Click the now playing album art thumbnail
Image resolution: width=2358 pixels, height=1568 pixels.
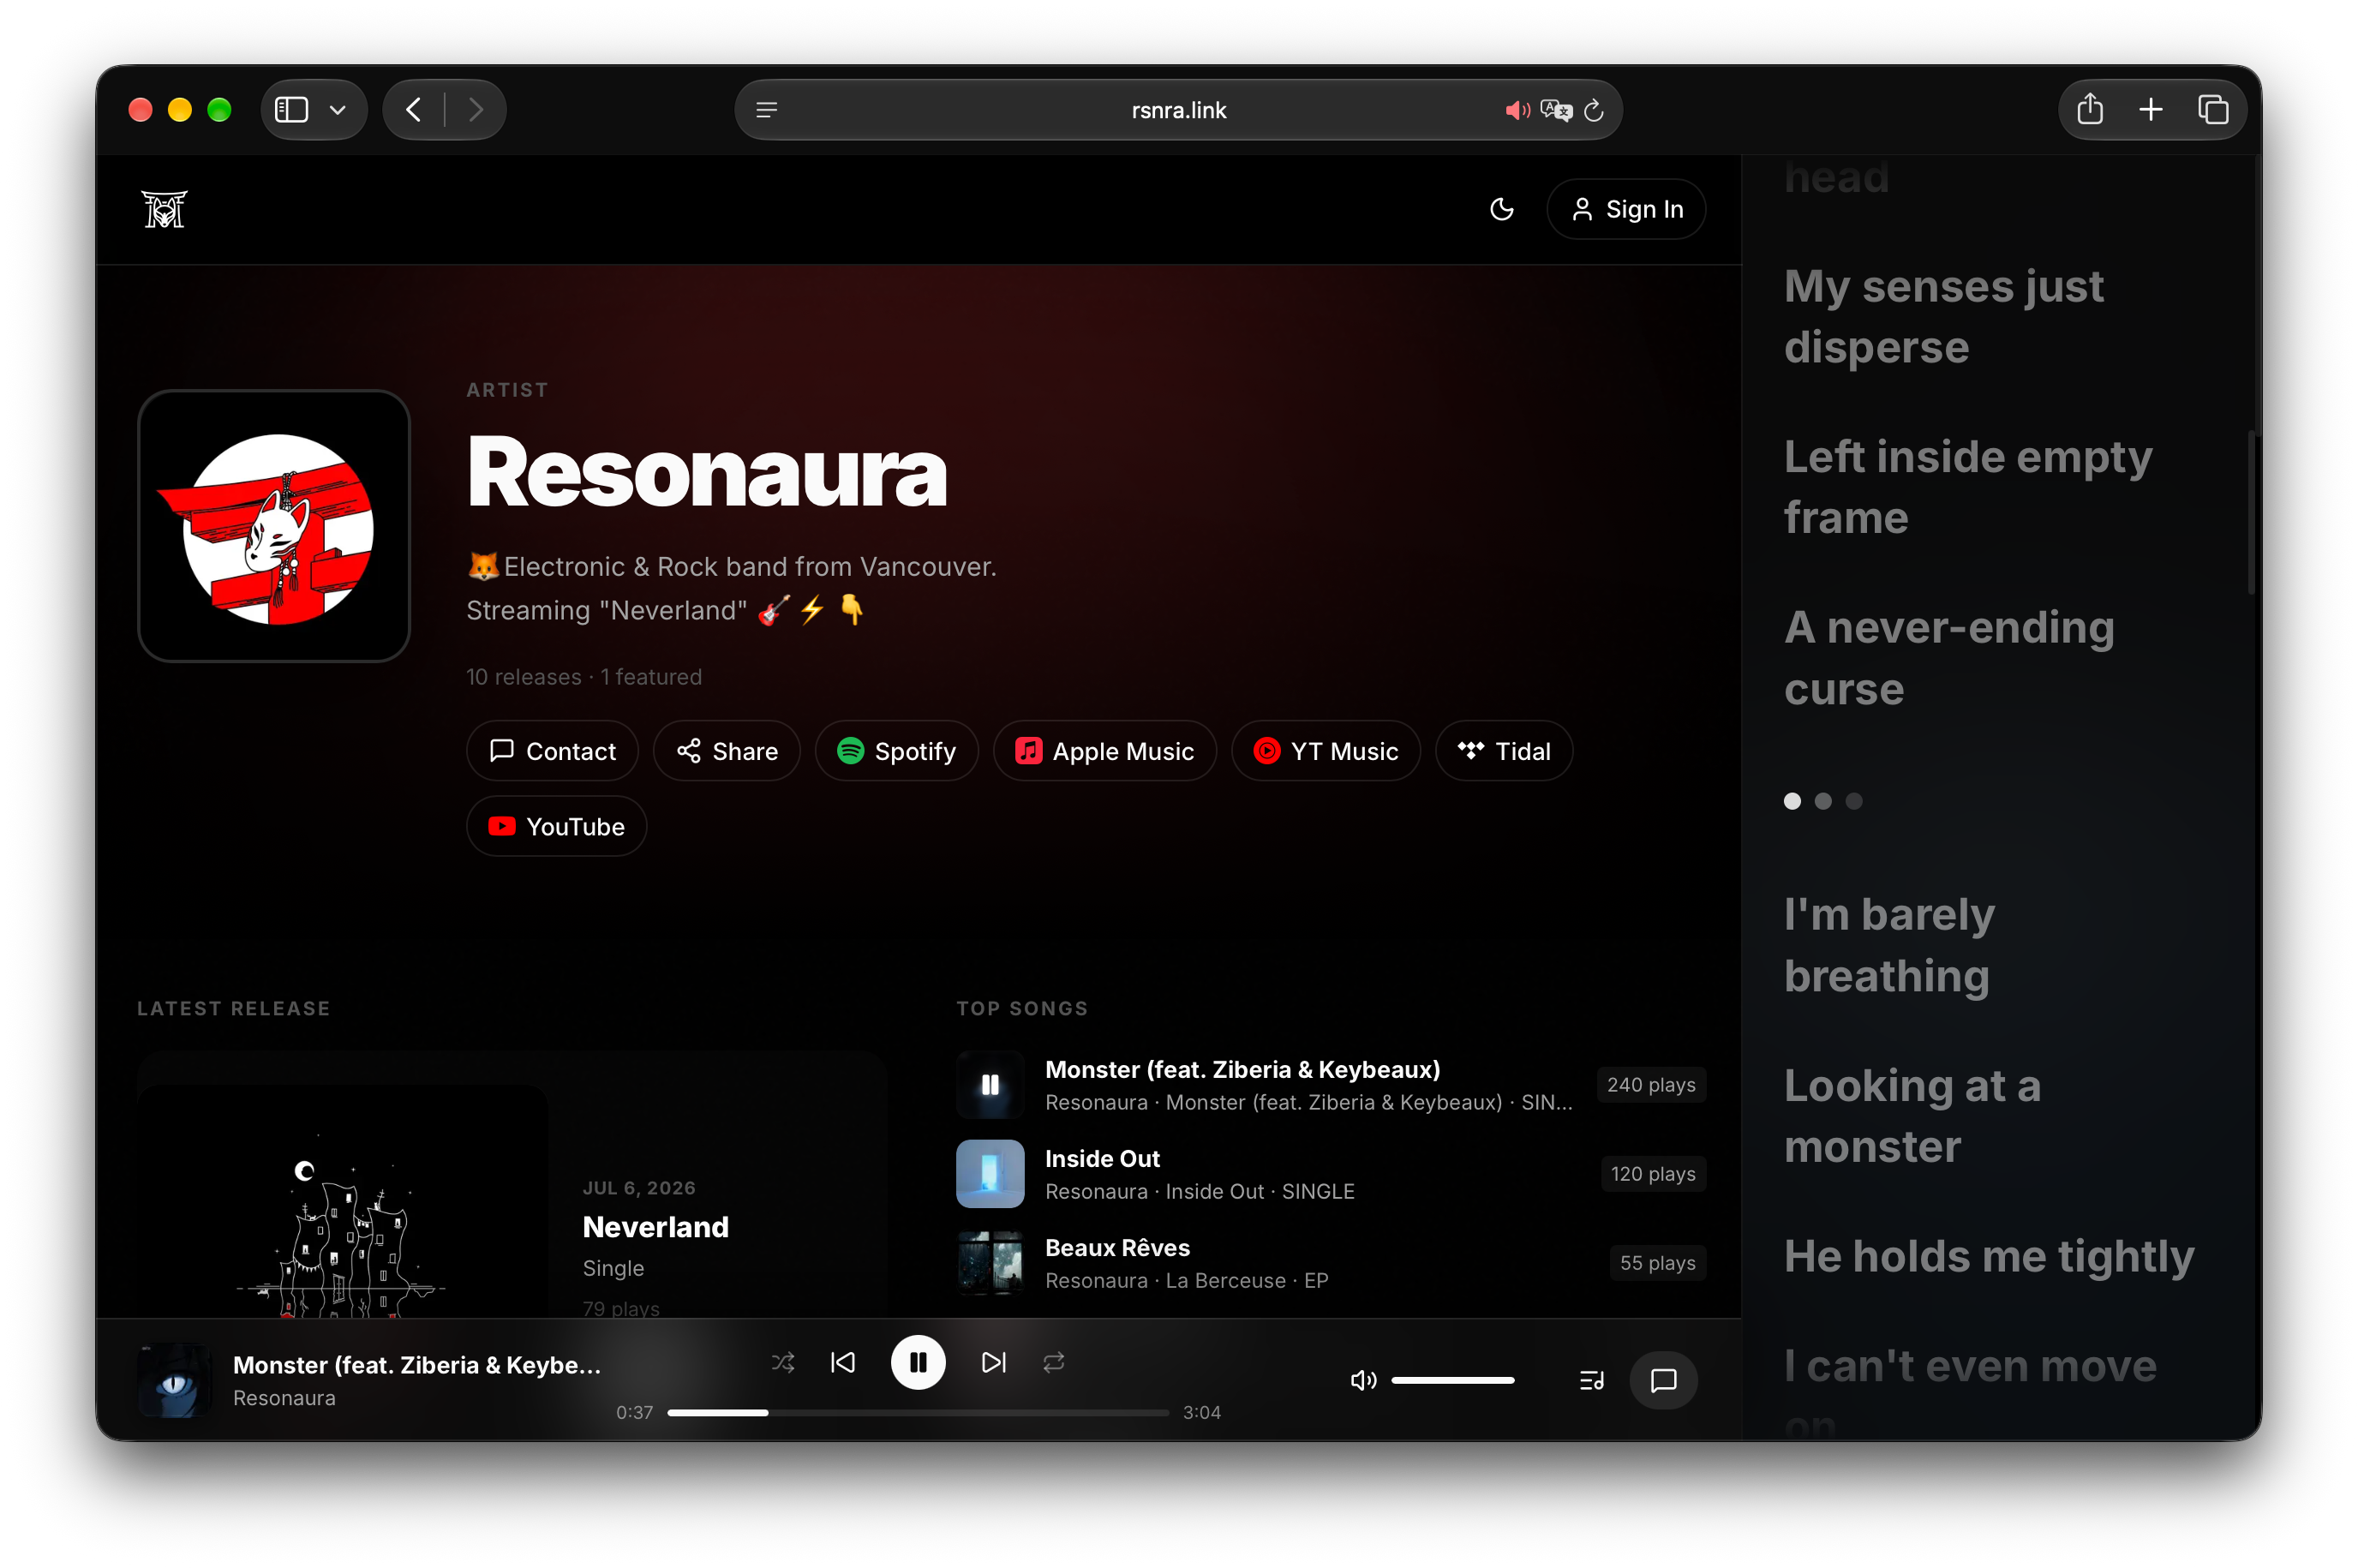[x=174, y=1380]
